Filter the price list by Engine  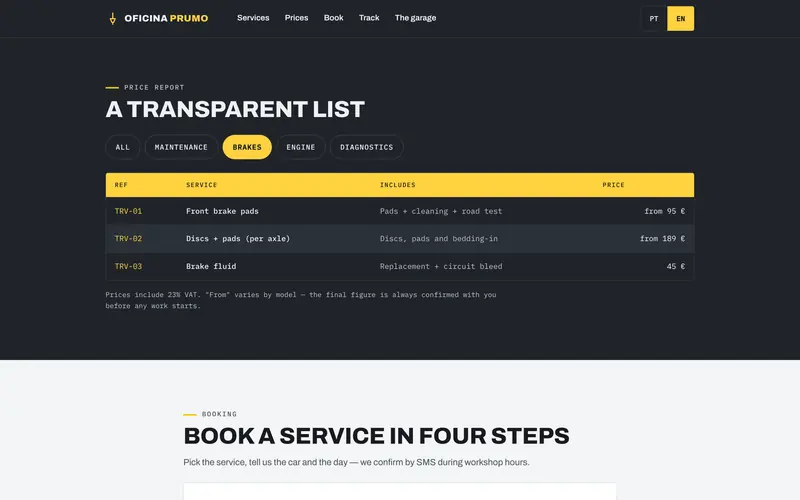click(x=301, y=147)
